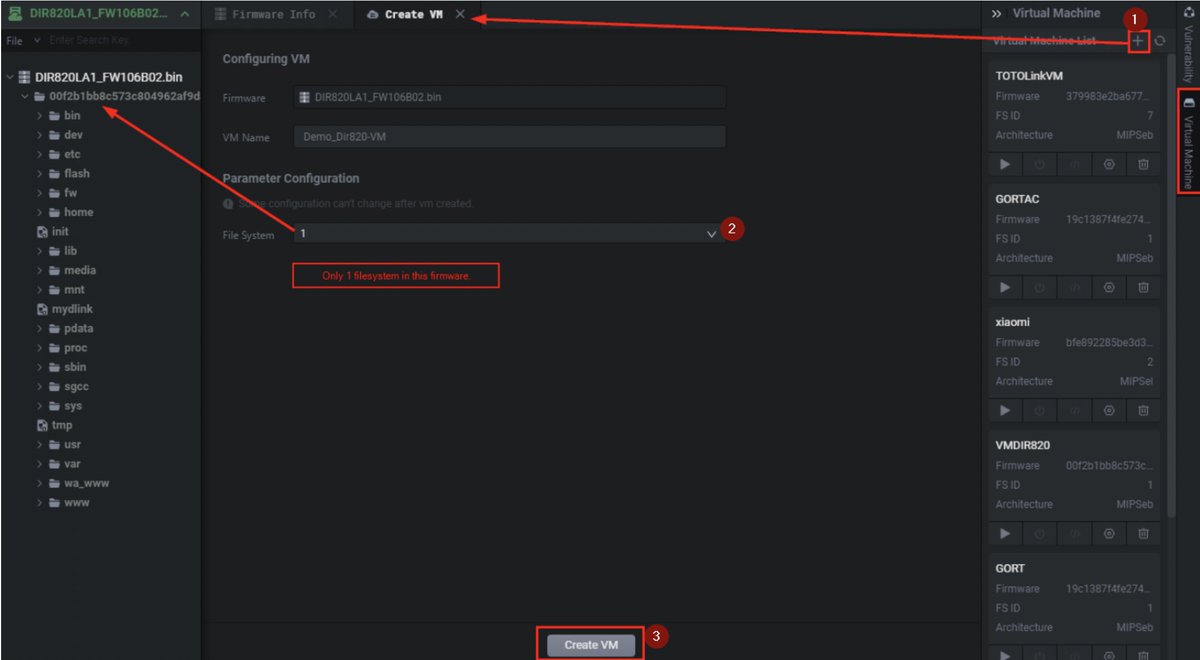Viewport: 1200px width, 660px height.
Task: Expand the lib folder
Action: tap(40, 251)
